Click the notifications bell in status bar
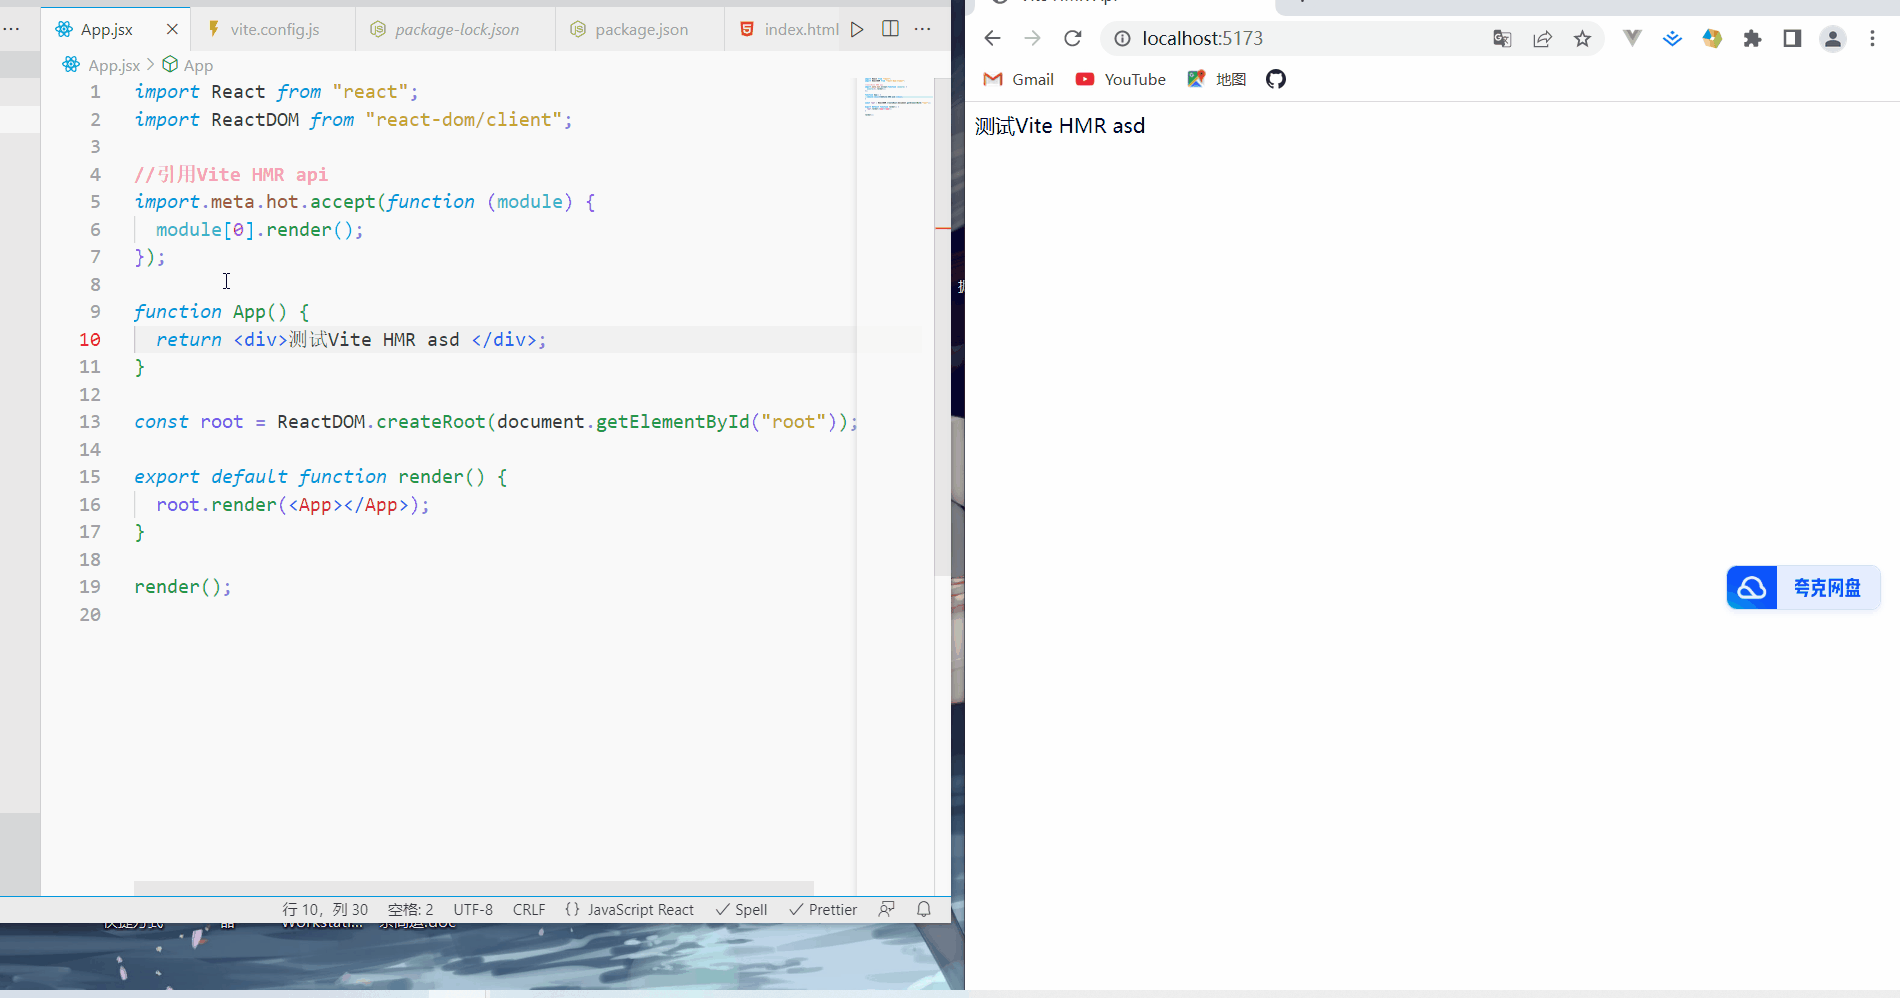The width and height of the screenshot is (1900, 998). 923,909
